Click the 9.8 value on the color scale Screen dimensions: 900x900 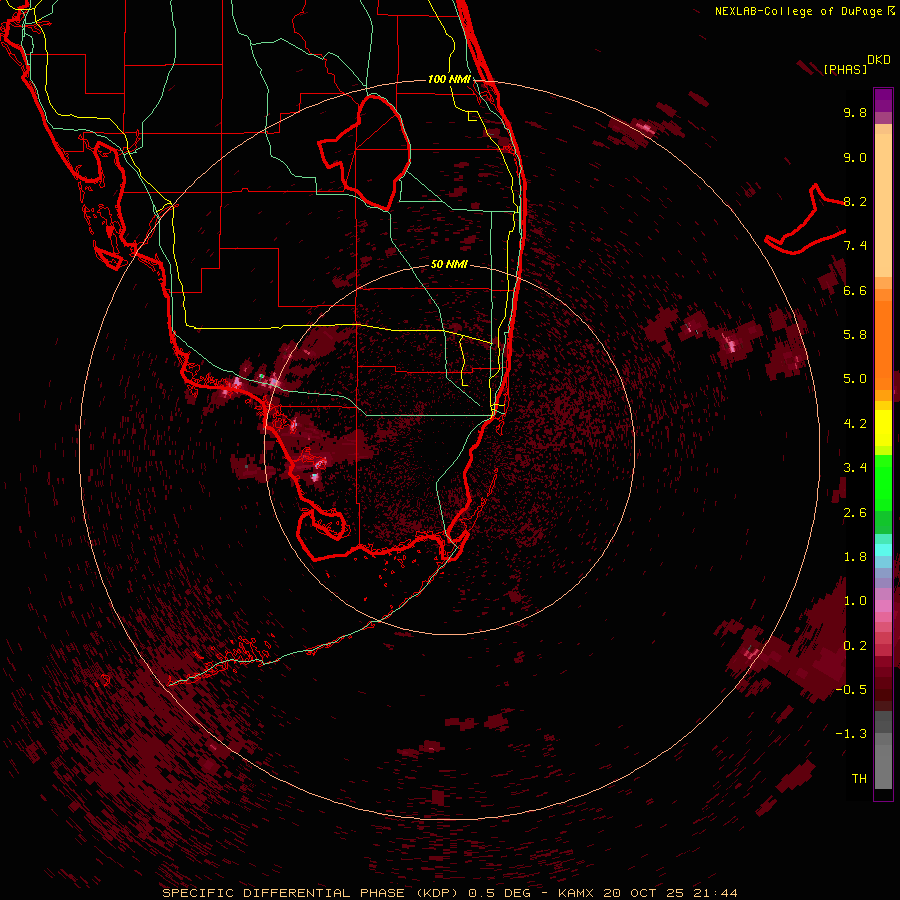coord(855,112)
